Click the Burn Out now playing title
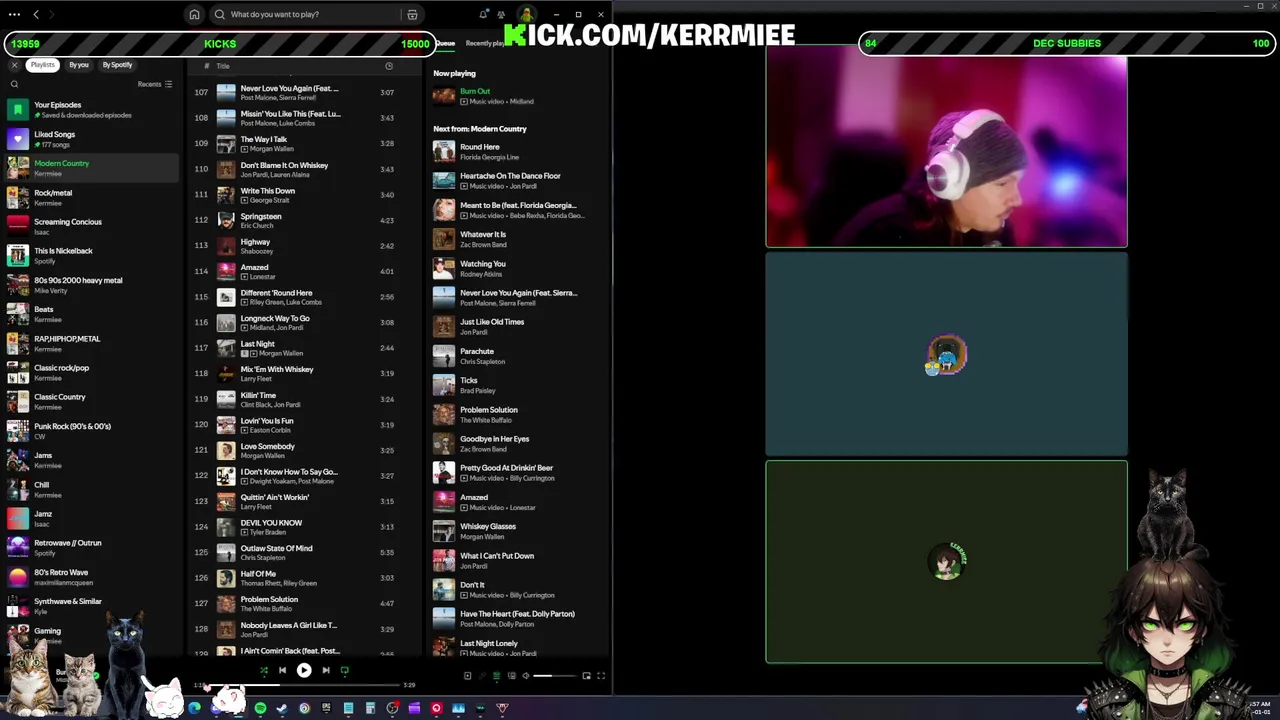The image size is (1280, 720). tap(475, 91)
